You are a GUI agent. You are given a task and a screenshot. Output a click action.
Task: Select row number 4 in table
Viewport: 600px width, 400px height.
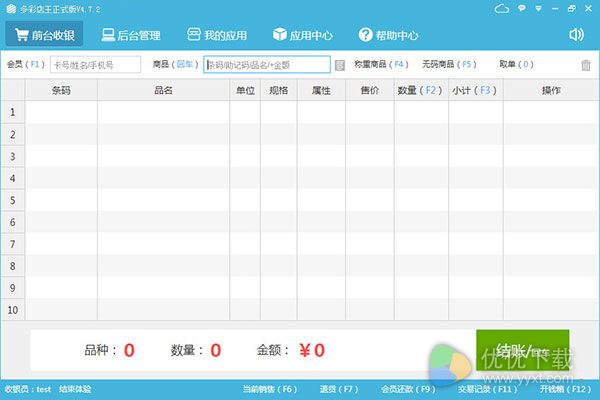click(13, 178)
